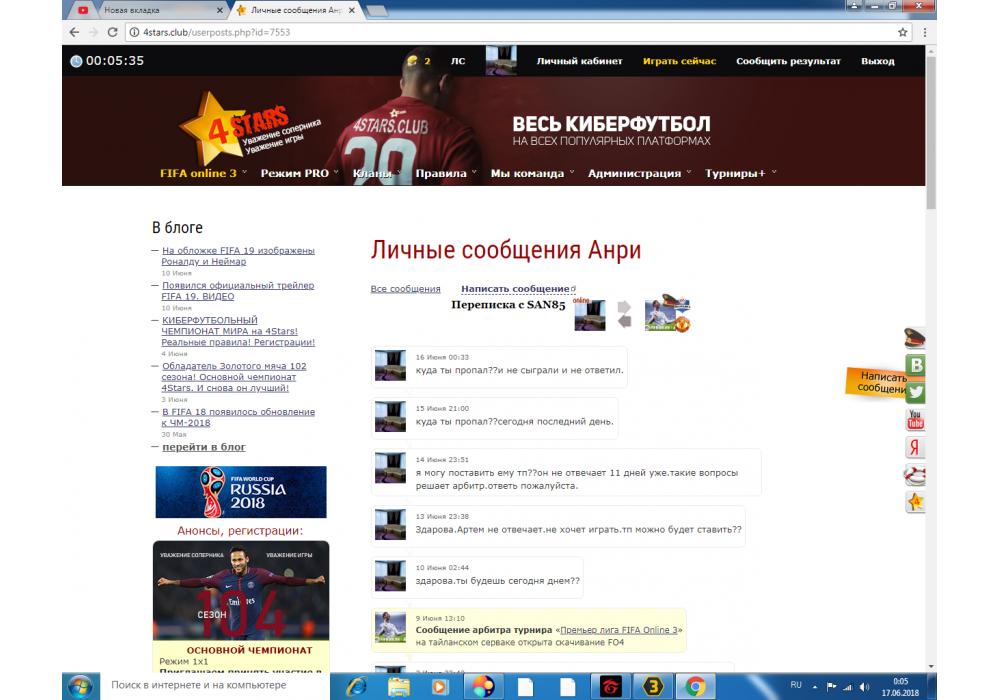Click sender avatar on 16 Июня 00:33 message
Viewport: 1000px width, 700px height.
pyautogui.click(x=390, y=365)
